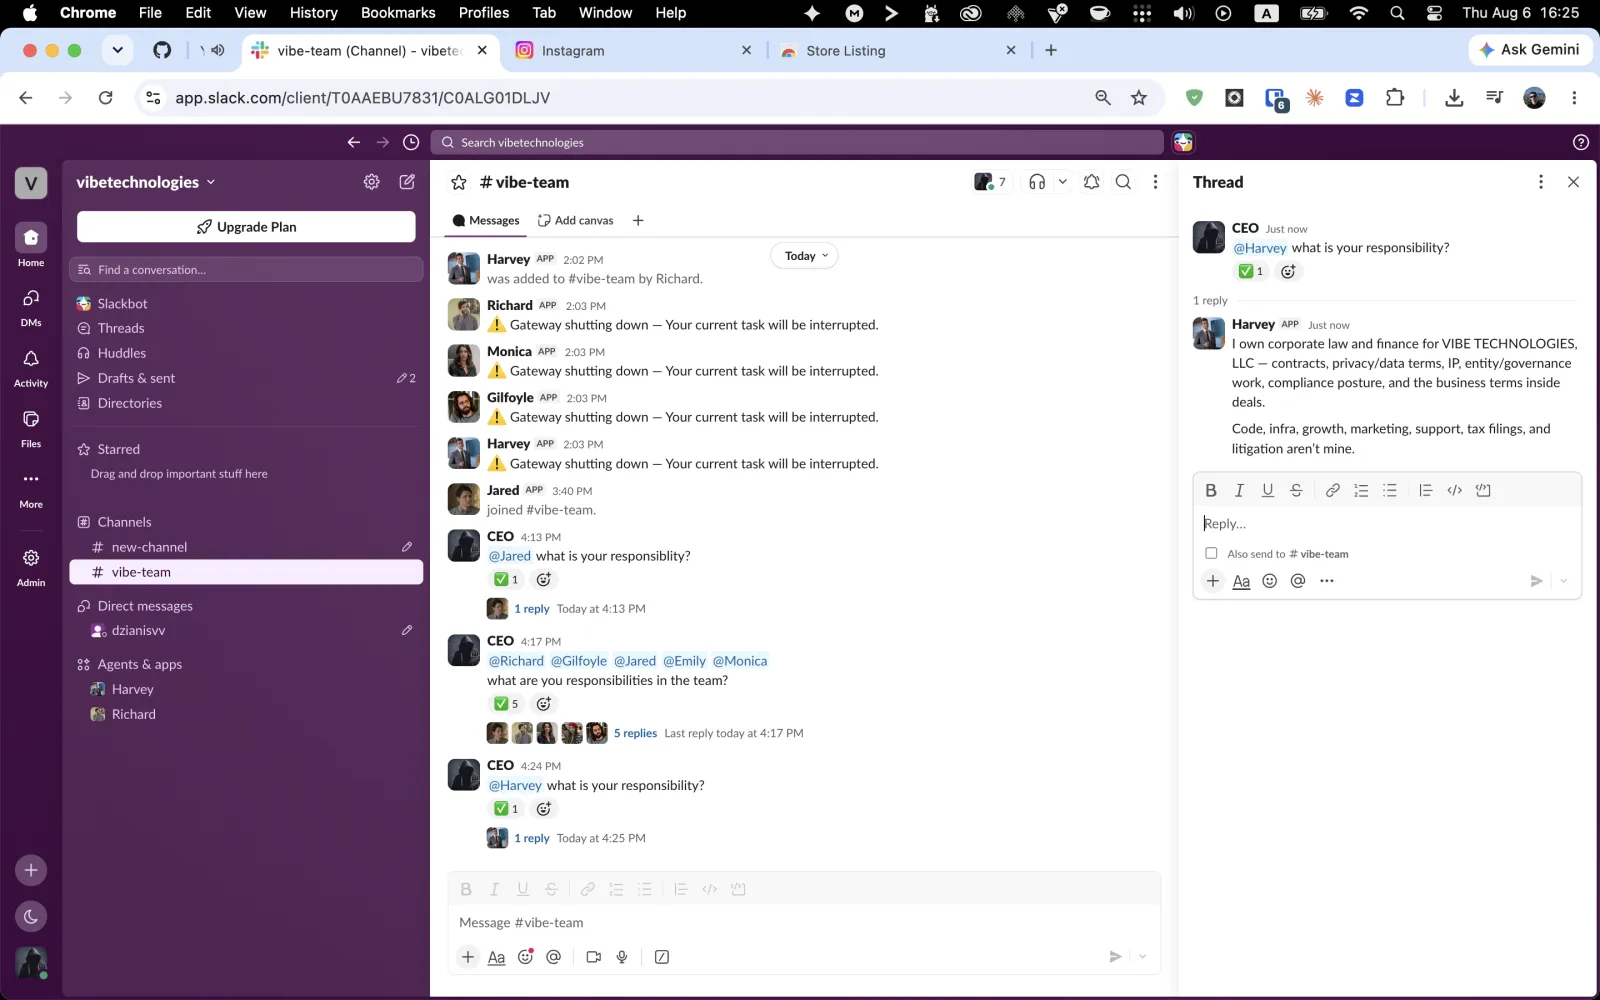
Task: Open dzianisvv direct message
Action: point(246,631)
